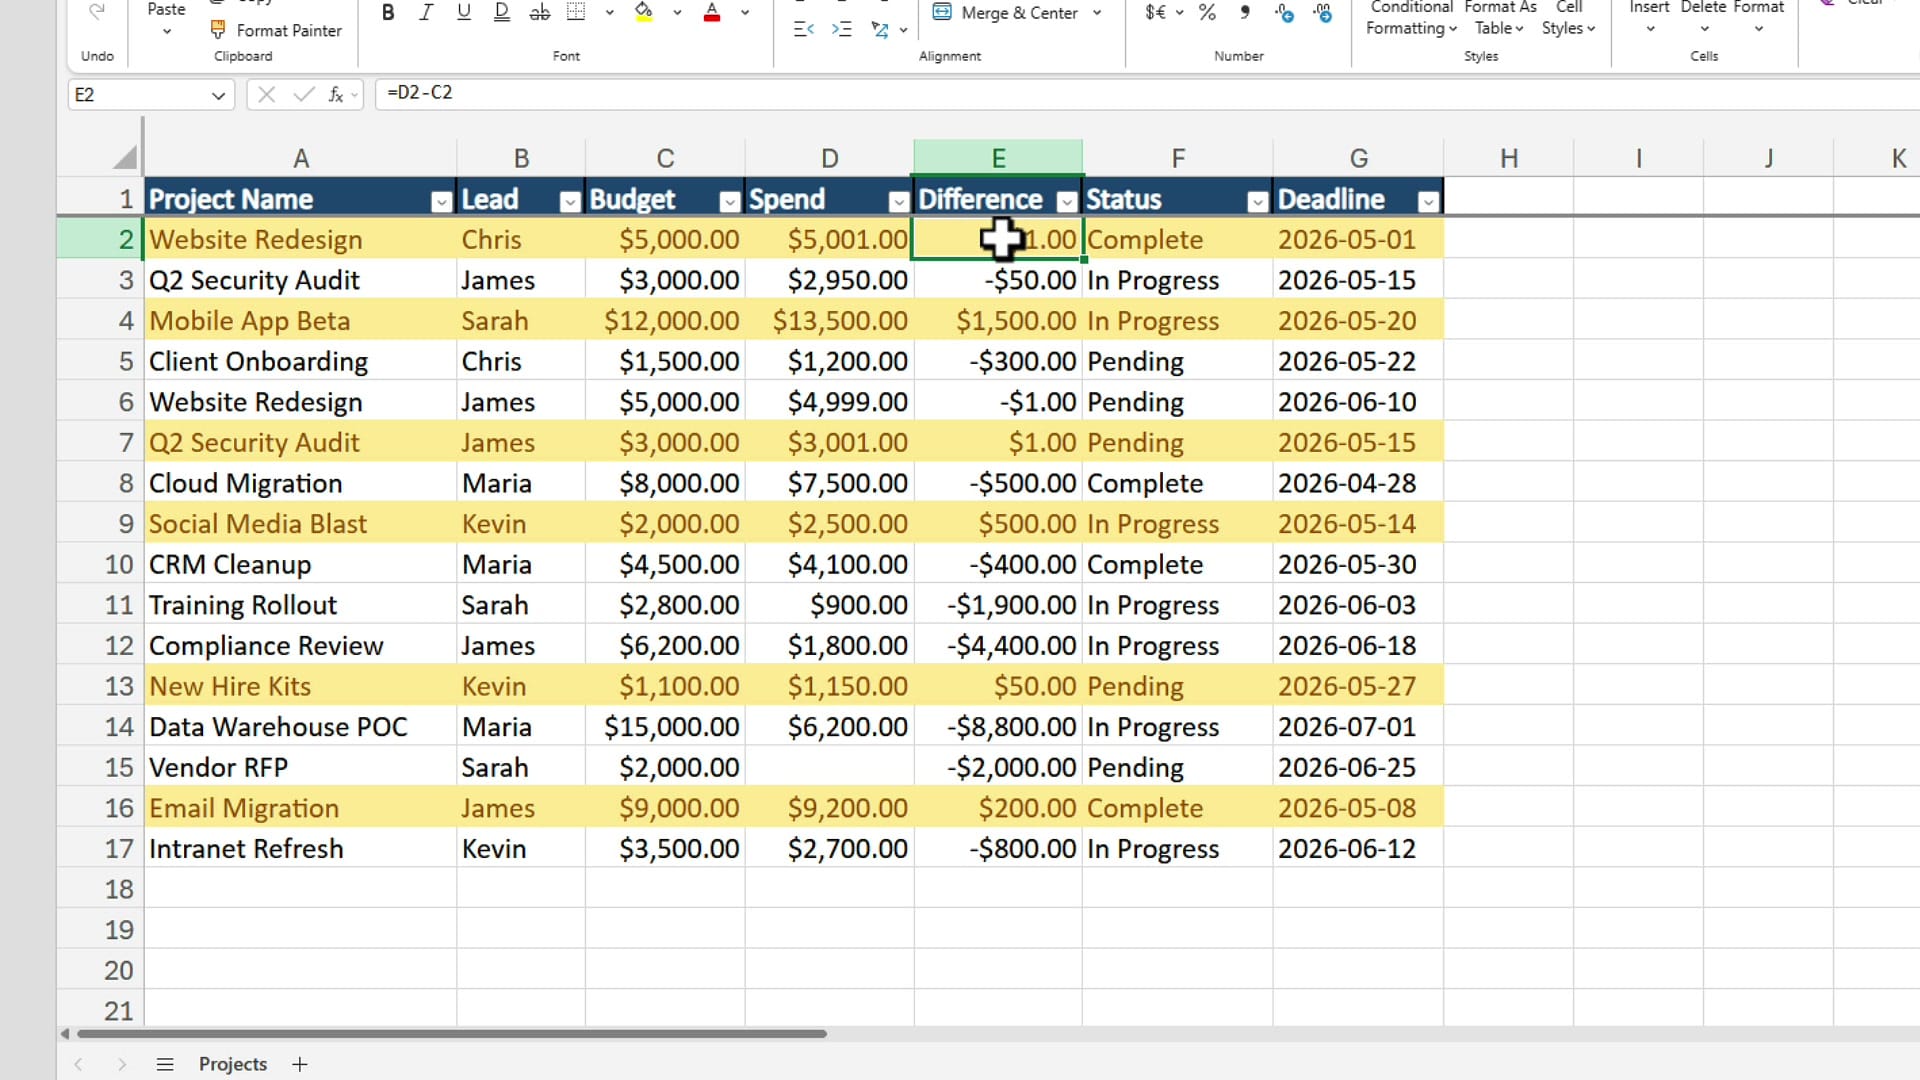Open the Paste options dropdown
This screenshot has height=1080, width=1920.
(x=166, y=32)
